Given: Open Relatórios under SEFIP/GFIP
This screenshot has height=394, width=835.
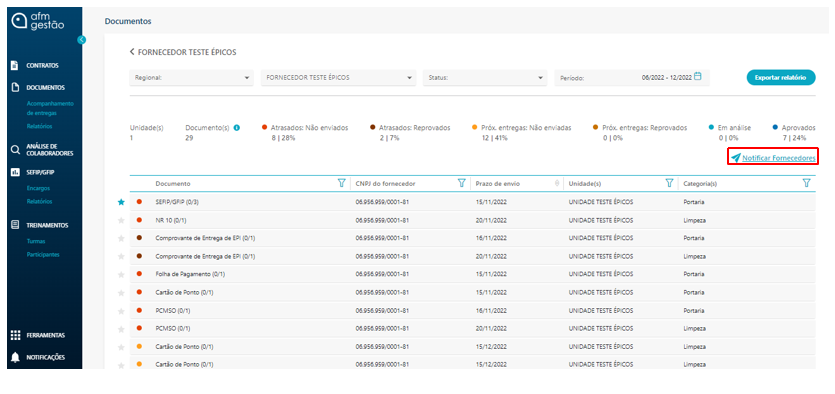Looking at the screenshot, I should pyautogui.click(x=39, y=202).
